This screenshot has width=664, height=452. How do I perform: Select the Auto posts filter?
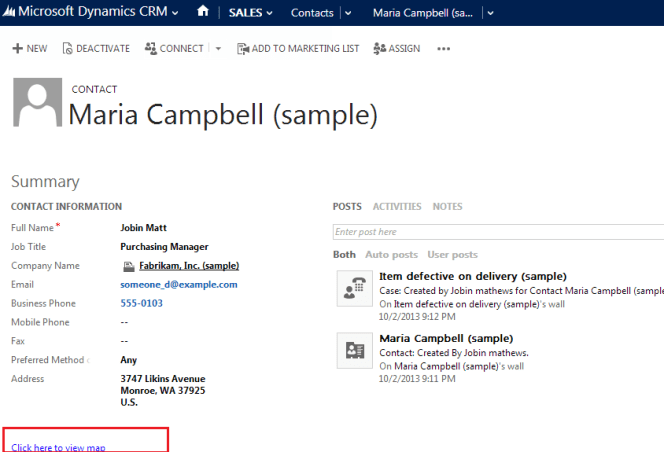tap(392, 255)
